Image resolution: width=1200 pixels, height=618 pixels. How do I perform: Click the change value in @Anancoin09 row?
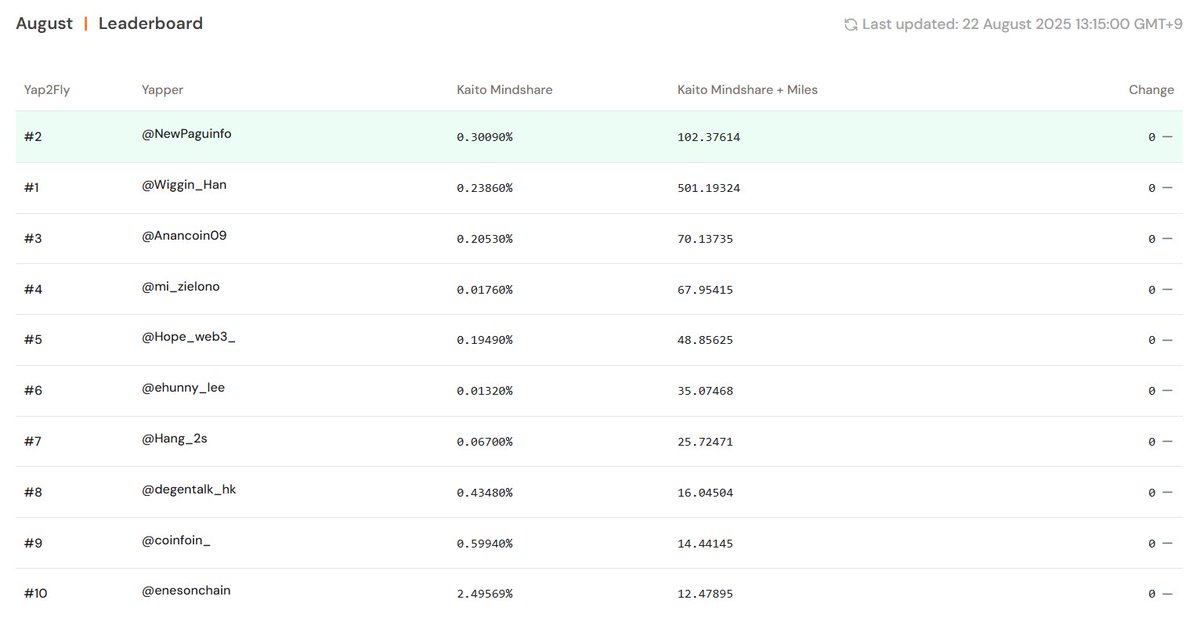point(1160,239)
